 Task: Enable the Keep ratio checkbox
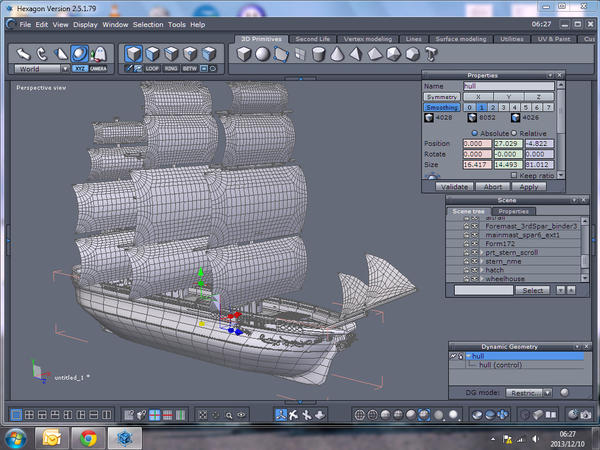[514, 175]
